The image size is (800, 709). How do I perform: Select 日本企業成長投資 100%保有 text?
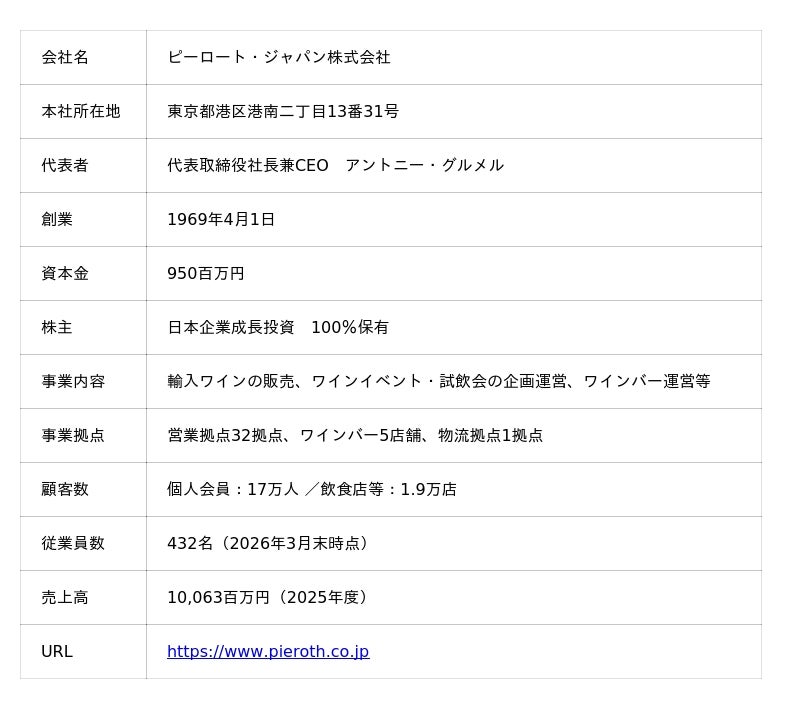click(278, 327)
